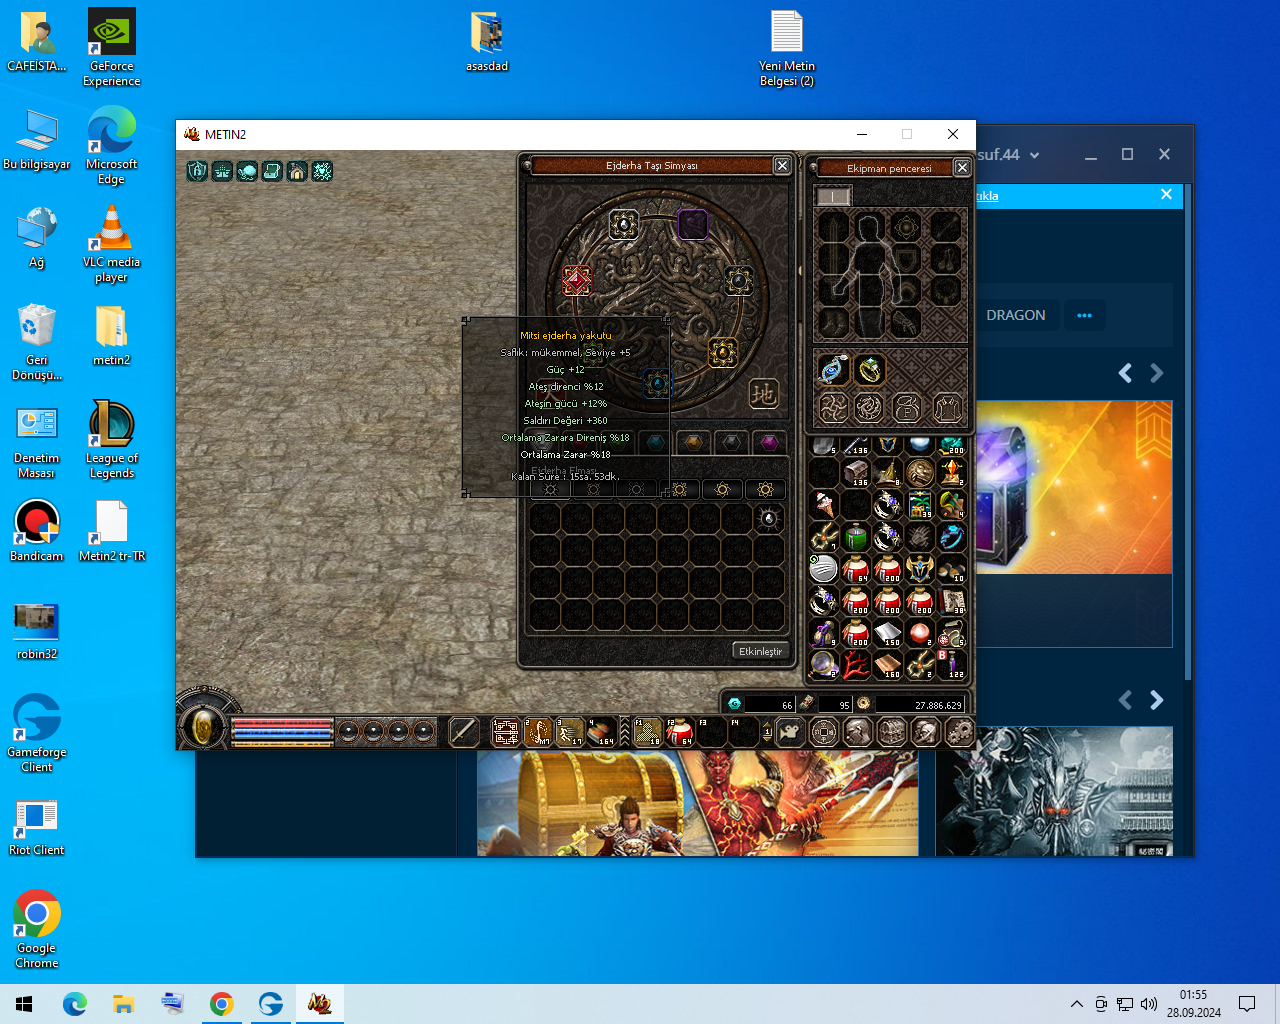Choose the fifth dragon stone grade tab
Viewport: 1280px width, 1024px height.
[723, 489]
